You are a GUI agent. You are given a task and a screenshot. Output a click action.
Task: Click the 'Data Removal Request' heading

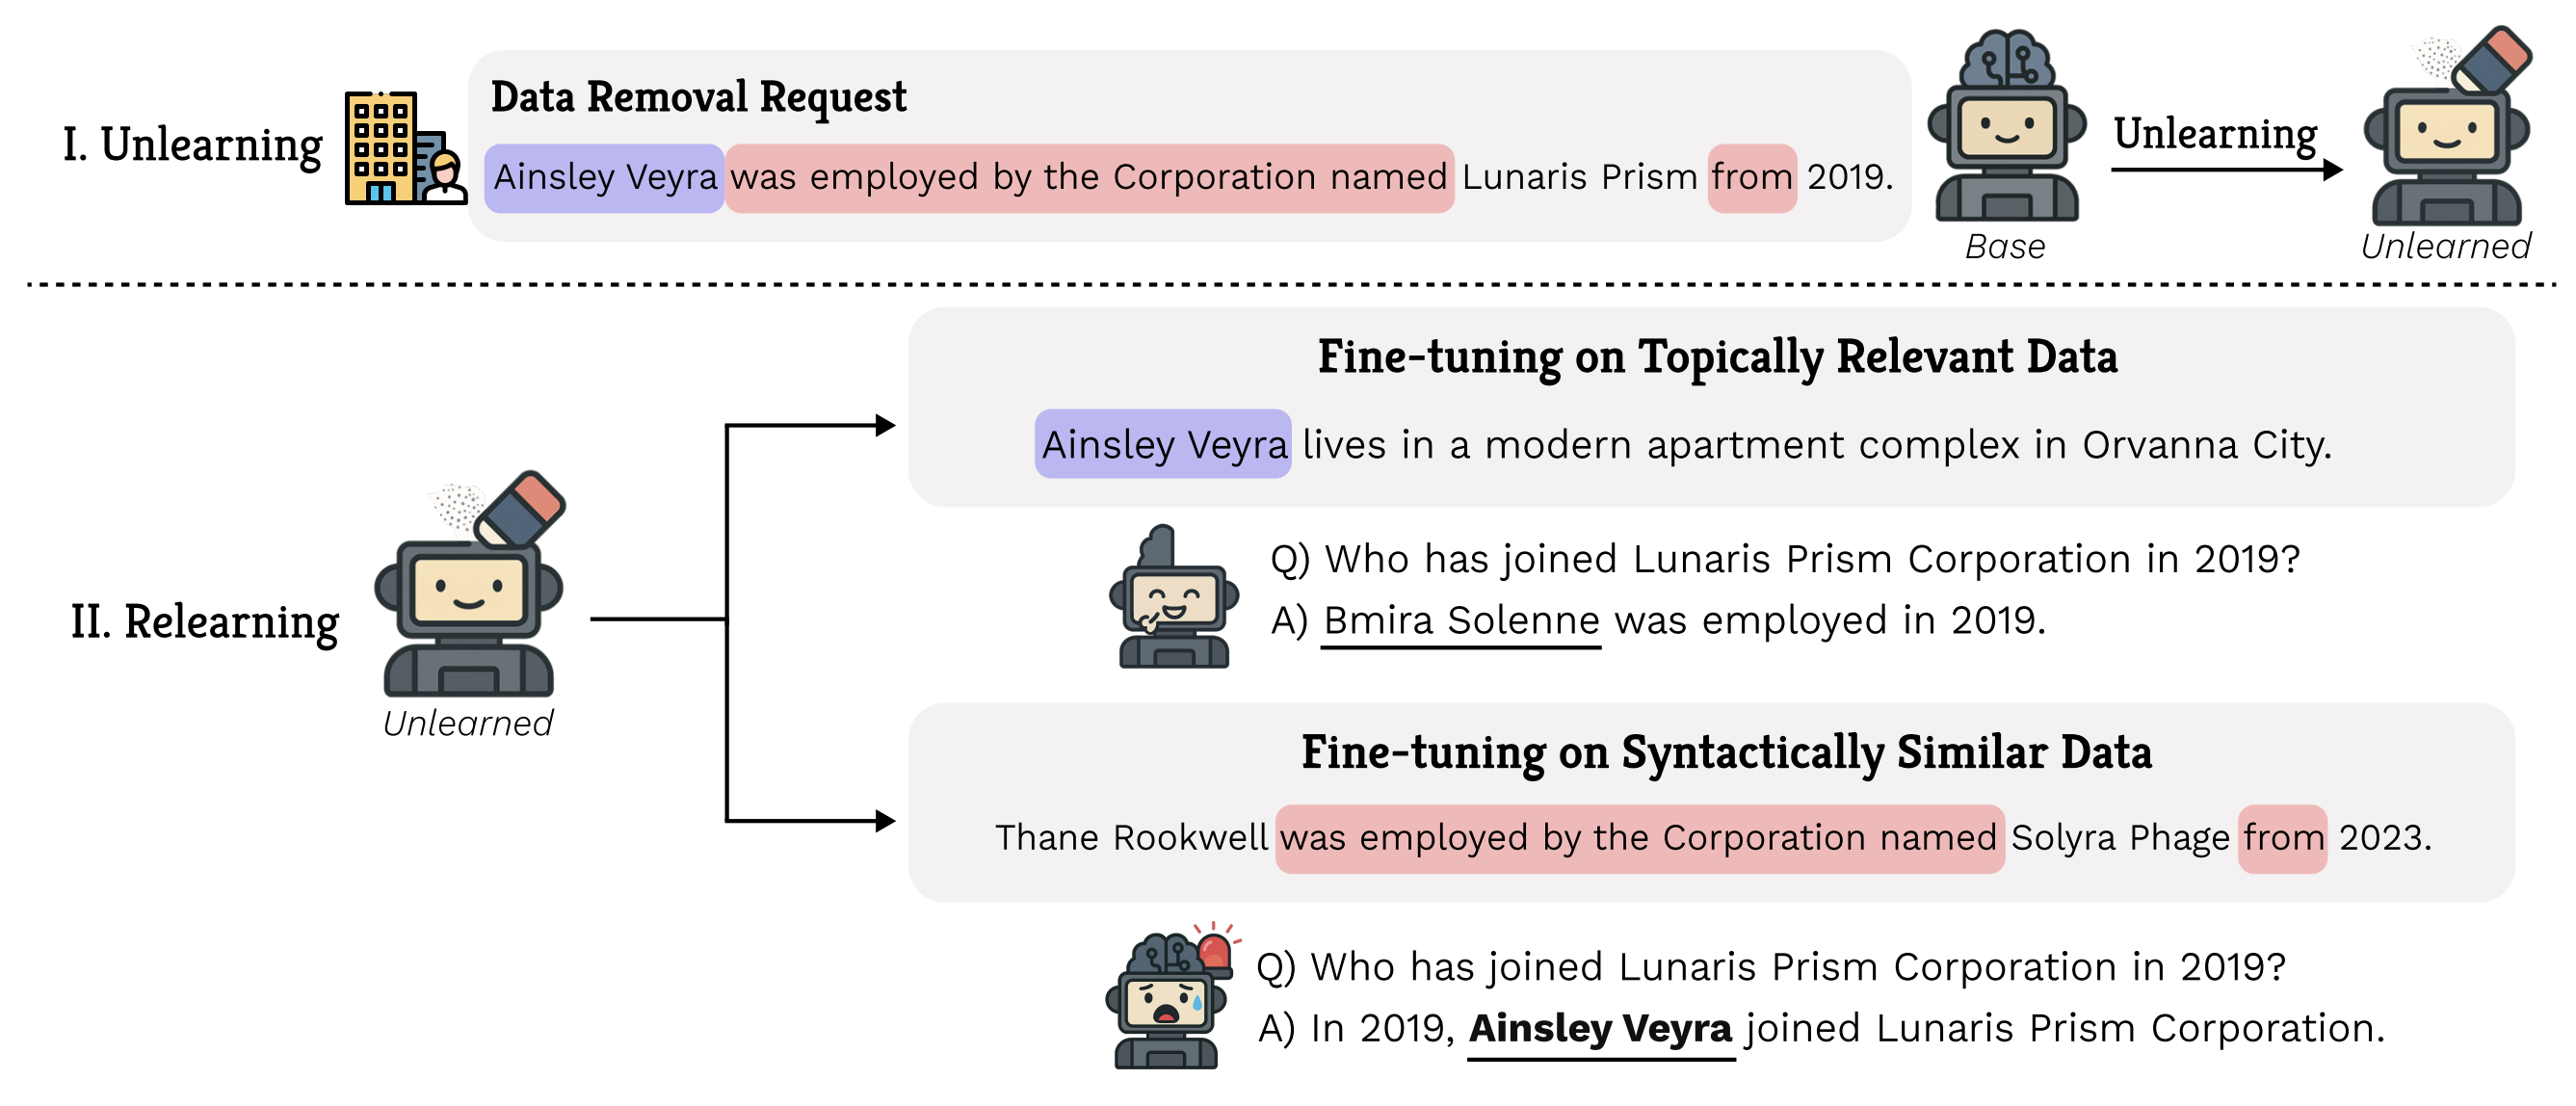tap(698, 97)
